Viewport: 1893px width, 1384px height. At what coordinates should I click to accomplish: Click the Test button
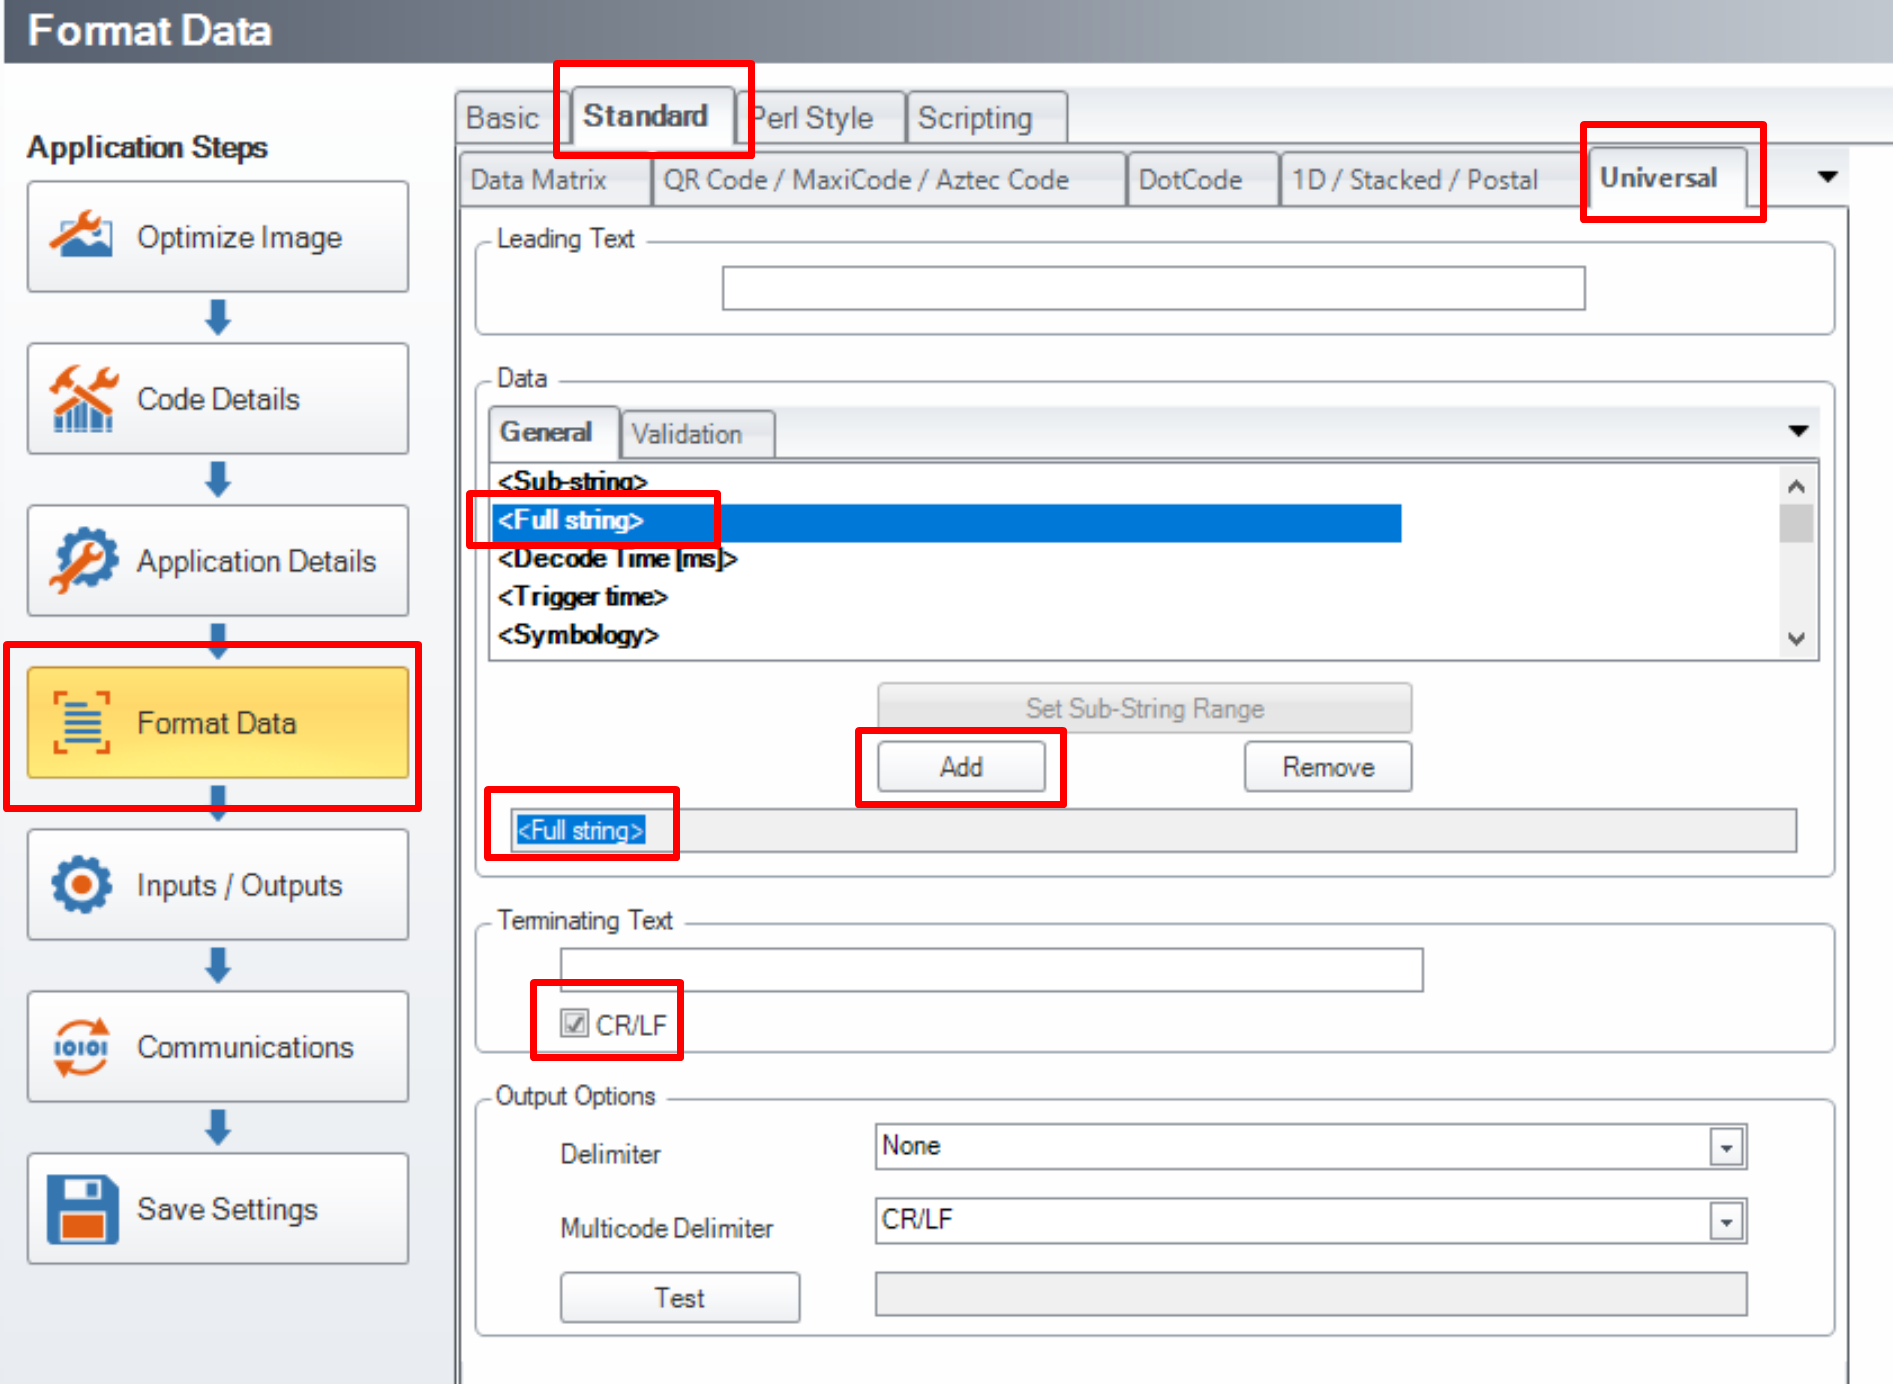click(679, 1297)
